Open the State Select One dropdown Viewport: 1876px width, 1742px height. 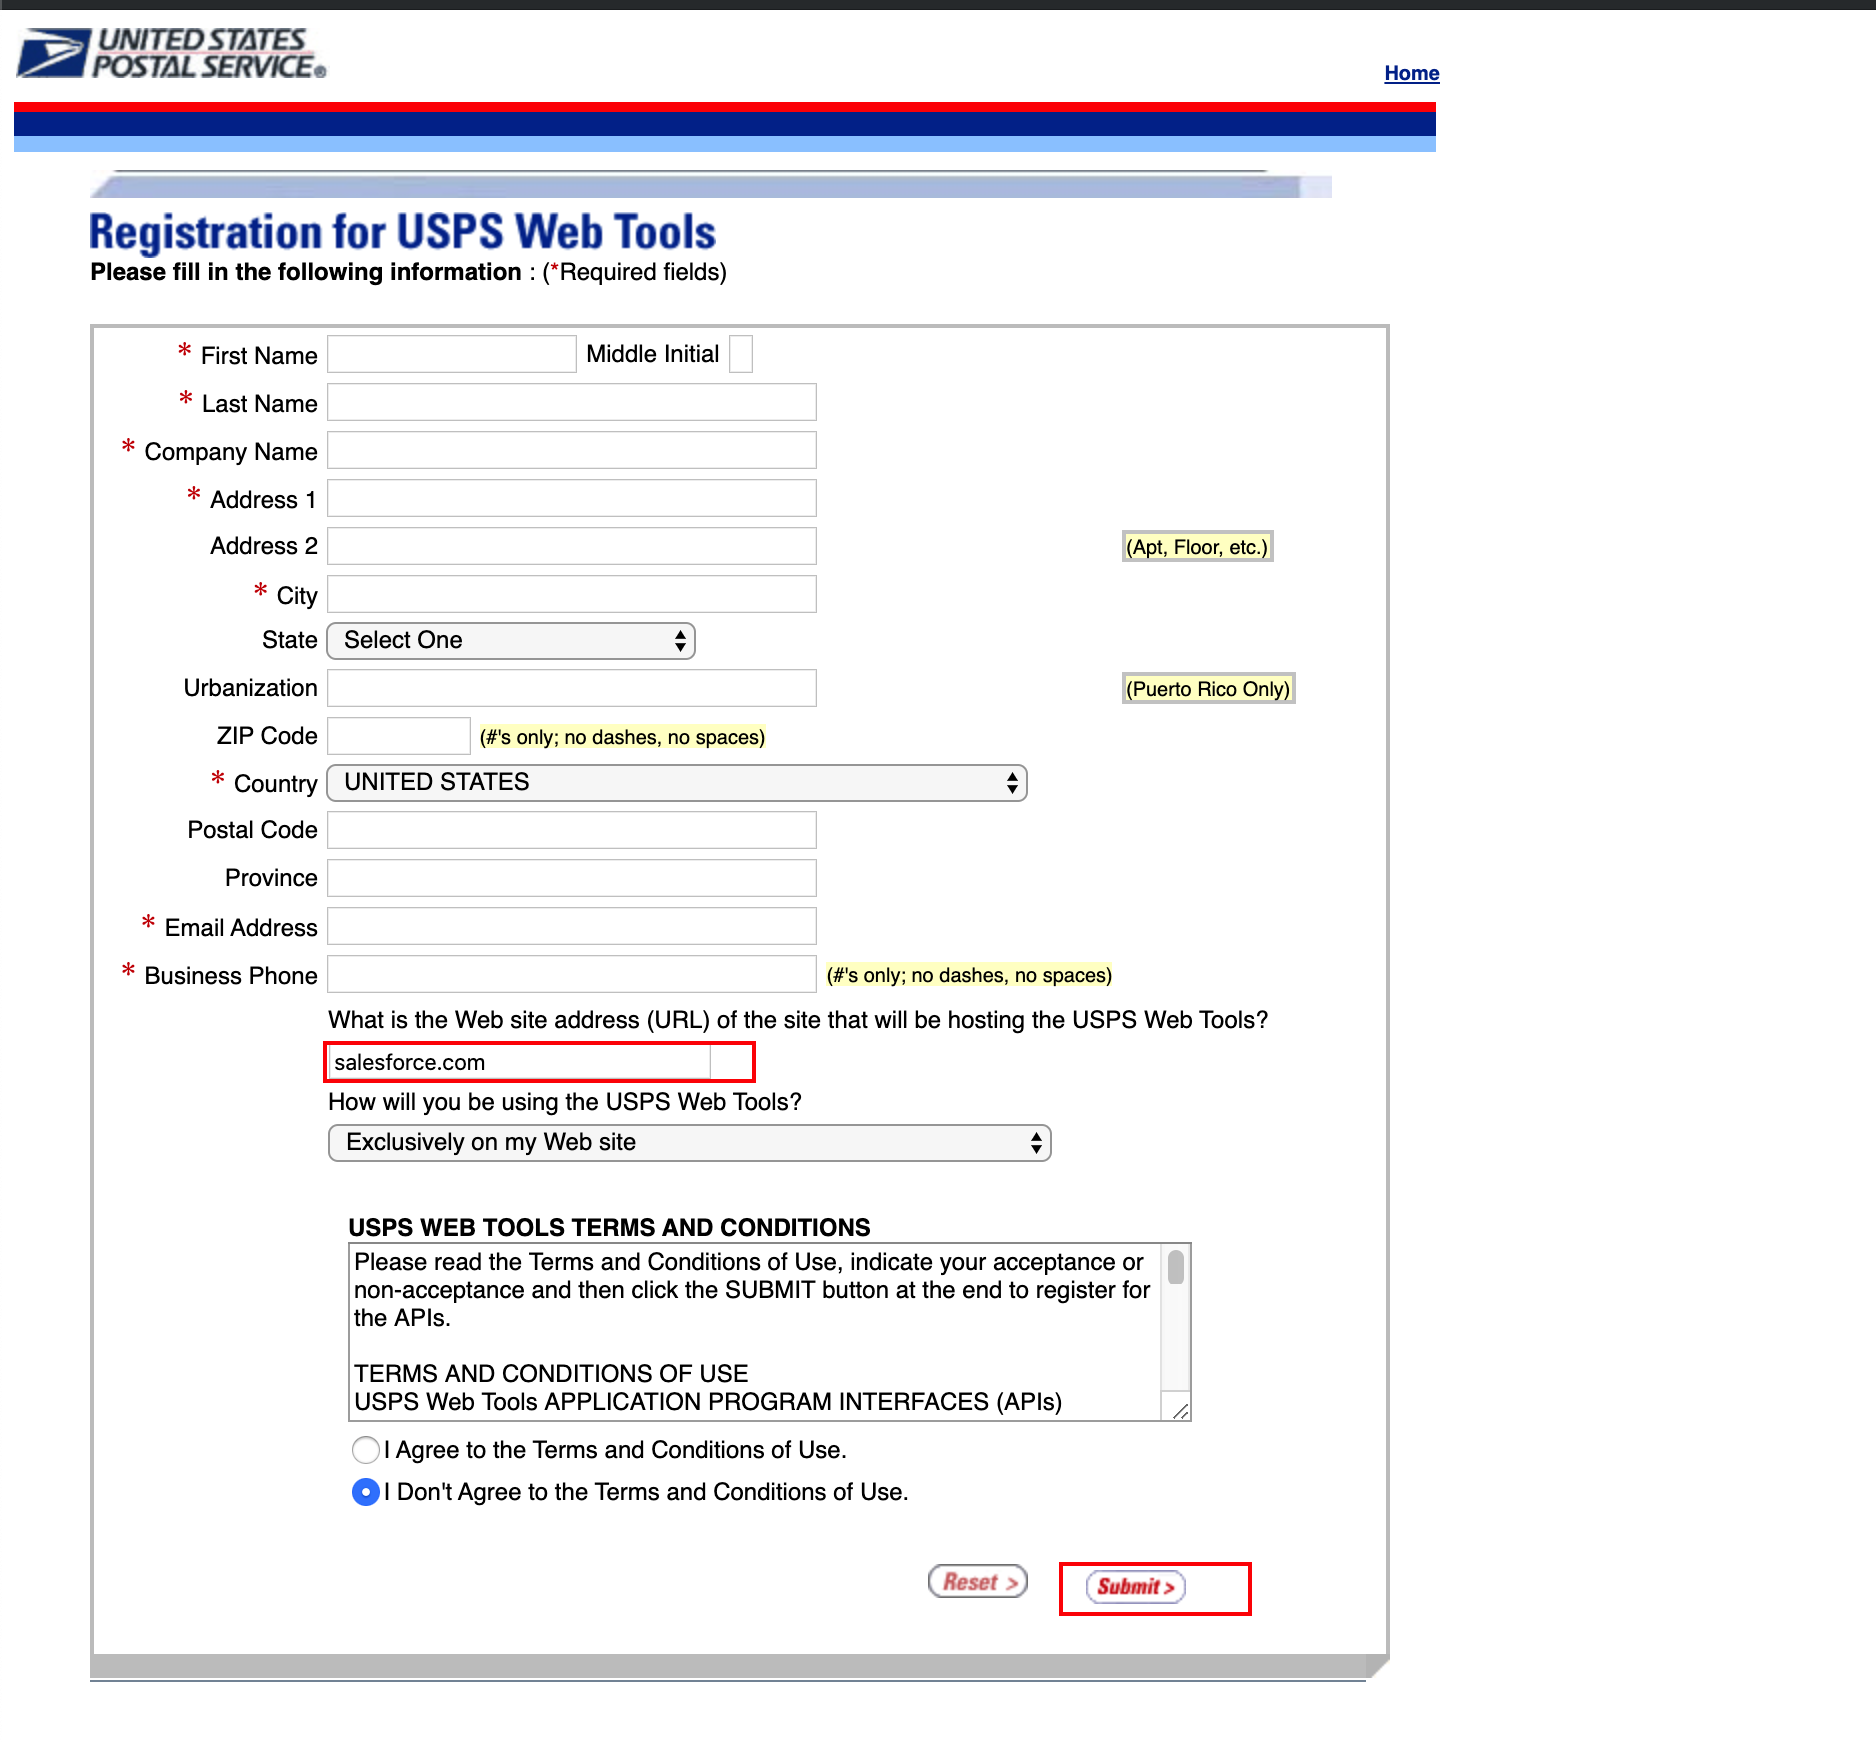point(511,641)
